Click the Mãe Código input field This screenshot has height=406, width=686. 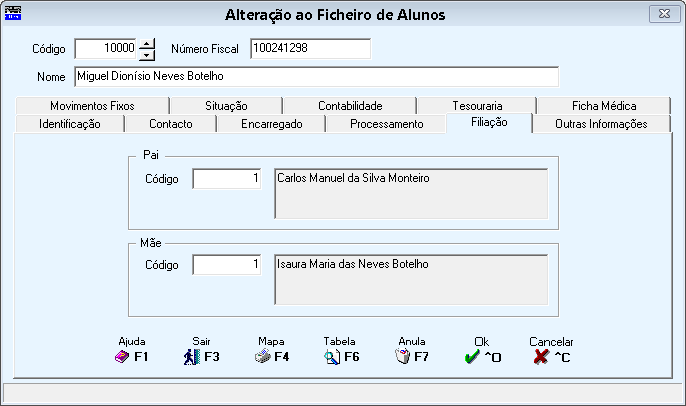227,265
